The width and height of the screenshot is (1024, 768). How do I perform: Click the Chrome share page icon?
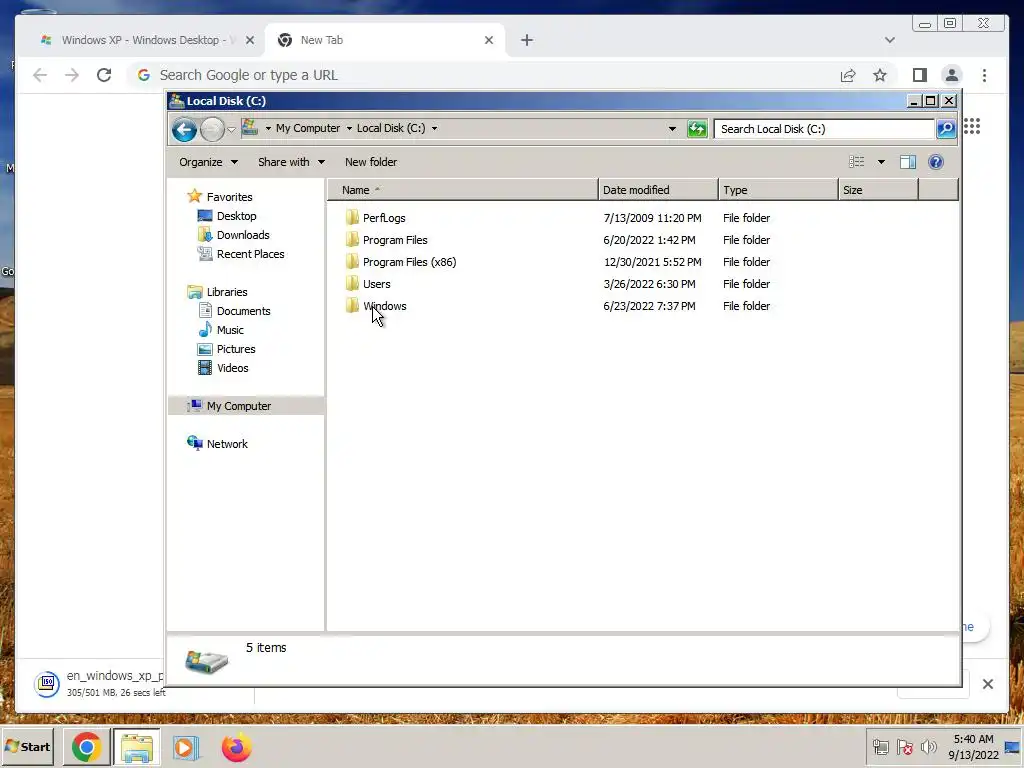pyautogui.click(x=848, y=75)
